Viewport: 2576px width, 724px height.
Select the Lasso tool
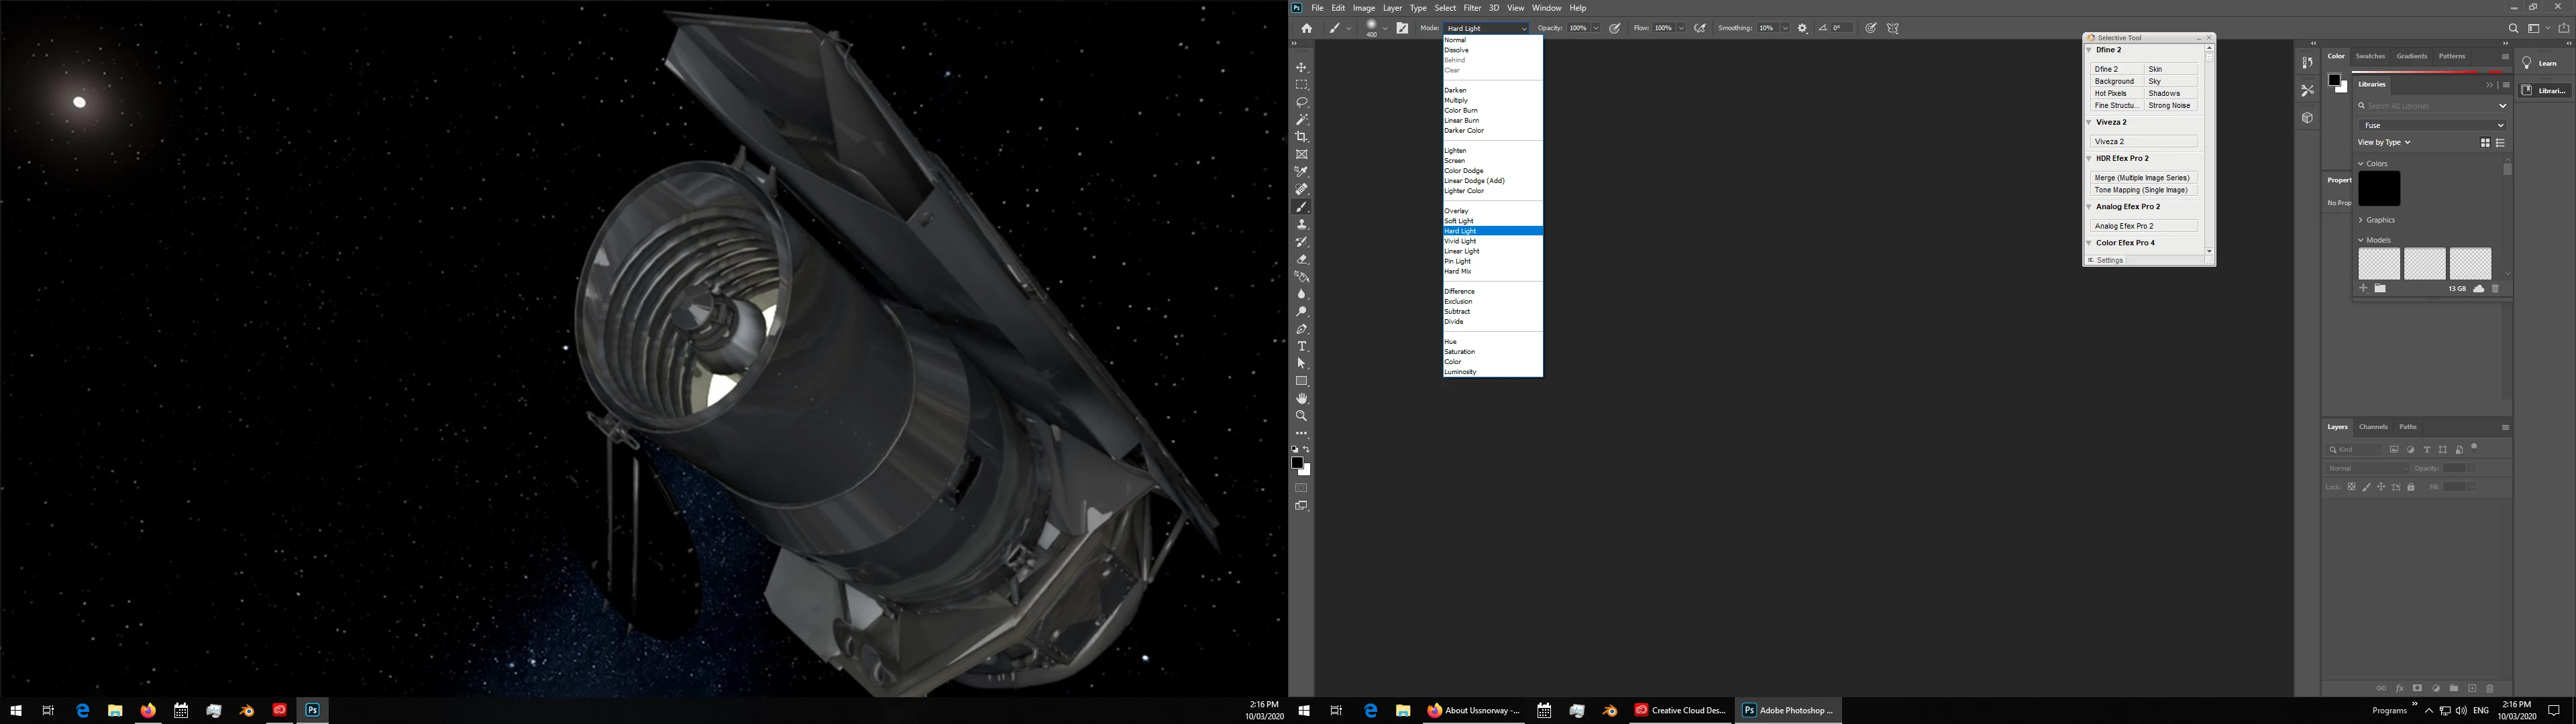[1301, 102]
